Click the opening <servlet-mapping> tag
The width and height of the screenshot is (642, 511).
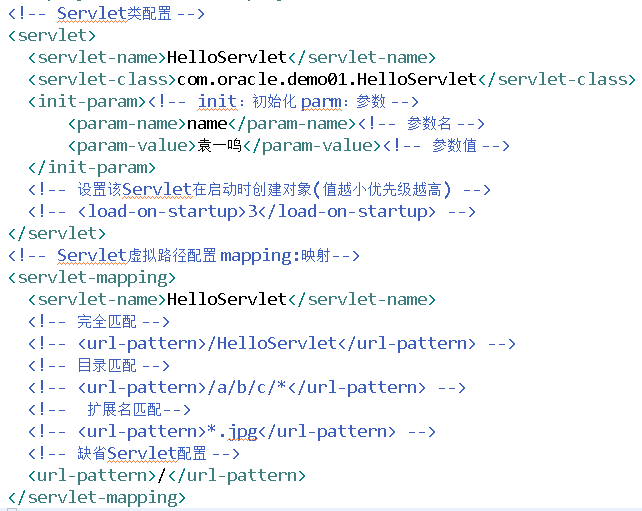[92, 278]
